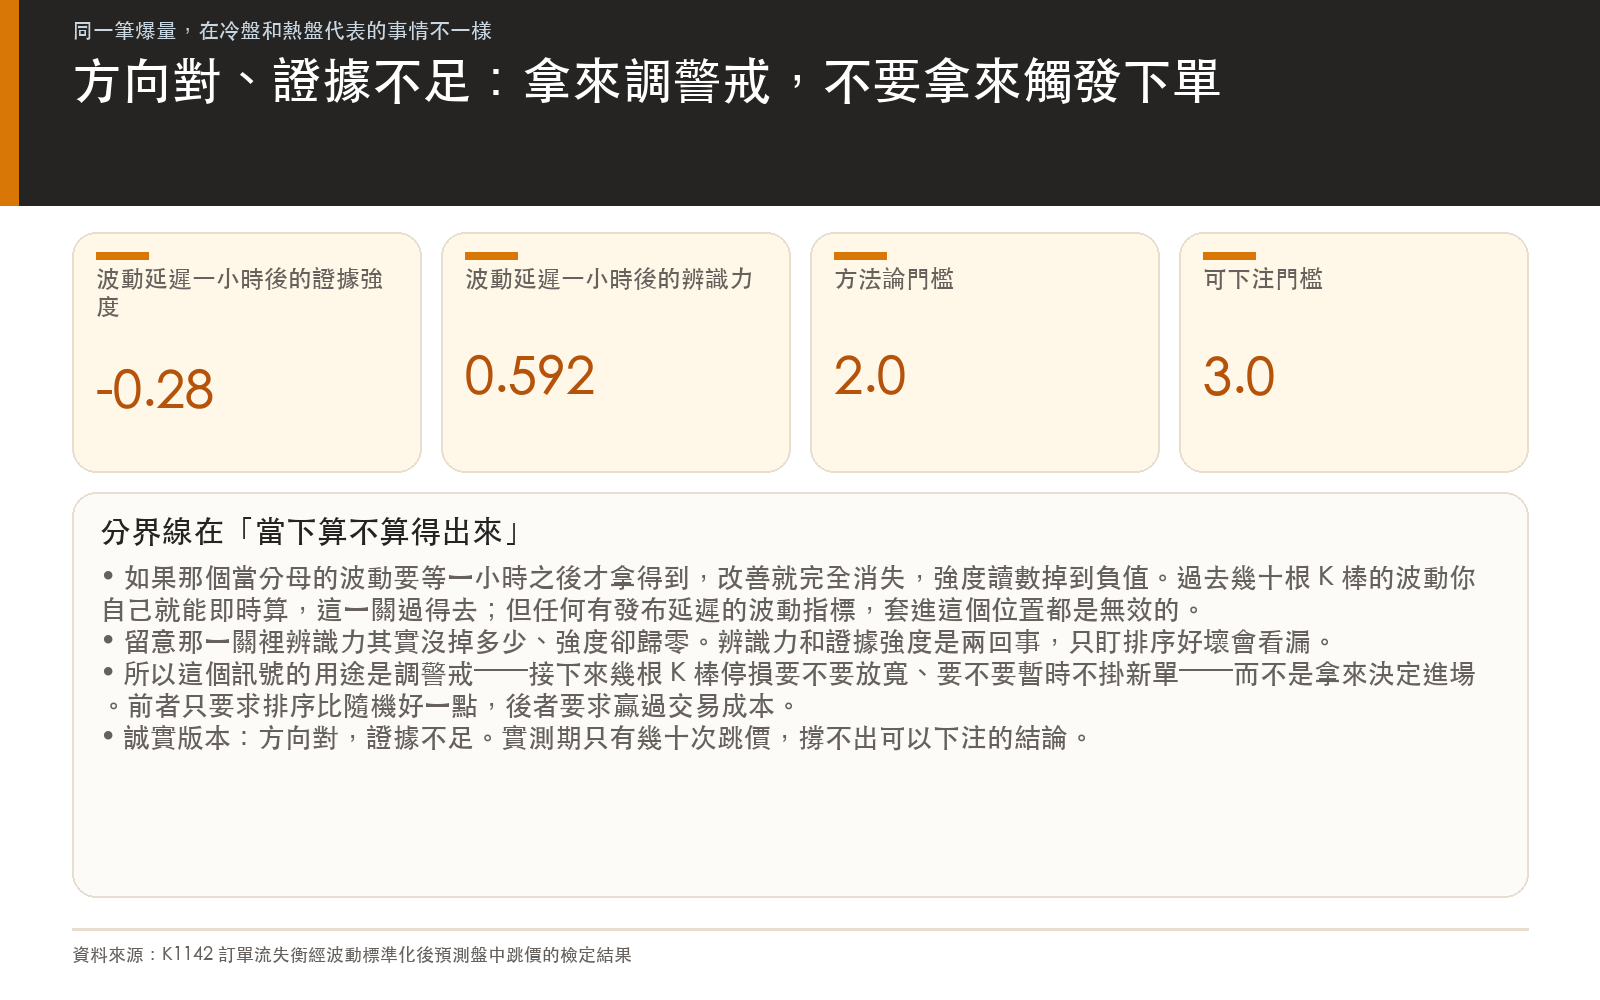
Task: Select the bullet starting 留意那一關裡辨識力
Action: pyautogui.click(x=718, y=642)
